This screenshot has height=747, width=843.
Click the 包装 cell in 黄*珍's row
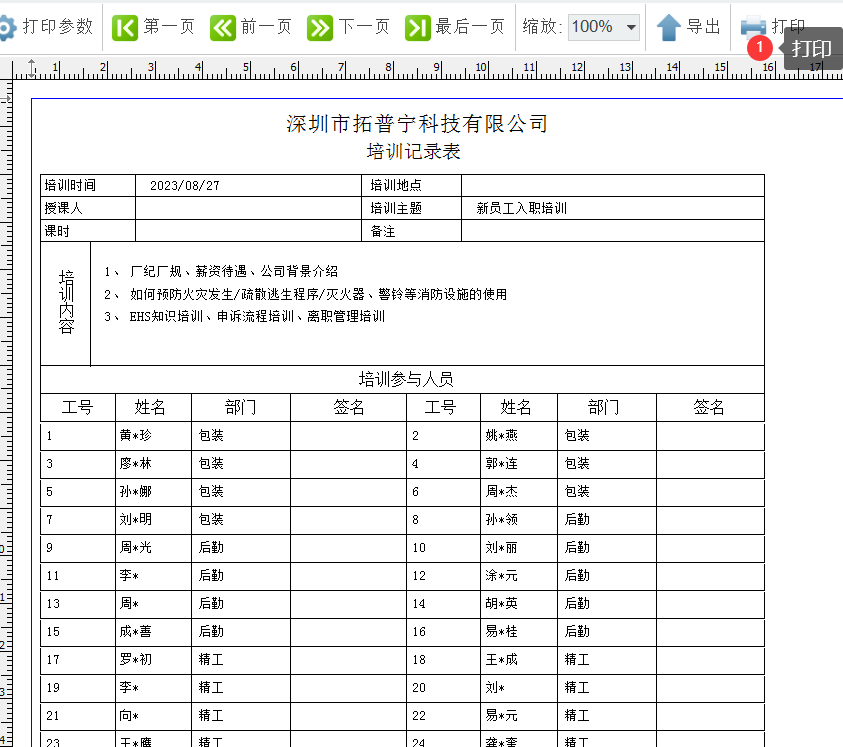click(x=241, y=436)
